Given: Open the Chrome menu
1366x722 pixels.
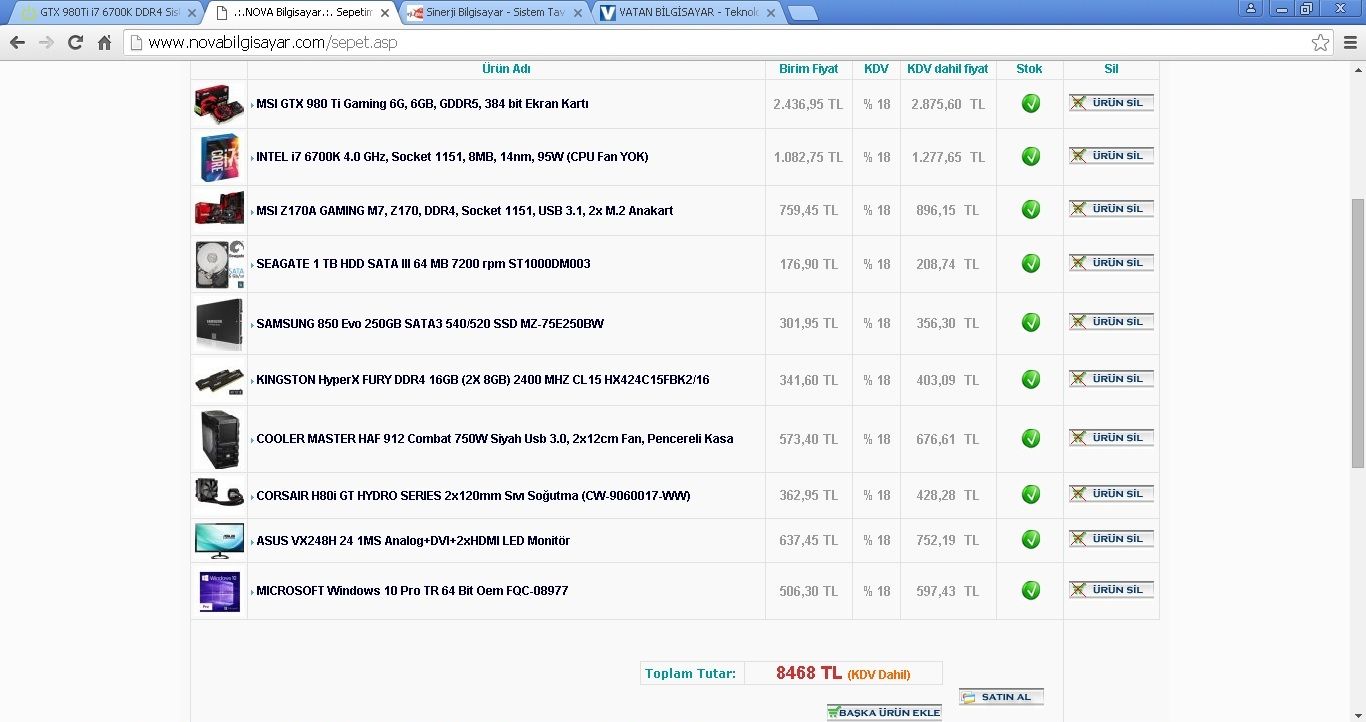Looking at the screenshot, I should [x=1350, y=43].
